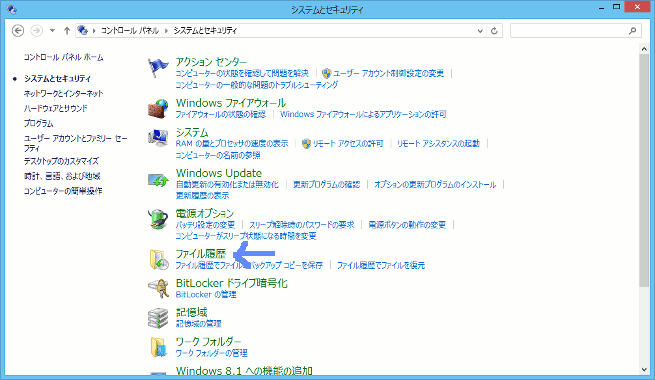Click the Control Panel icon in address bar
The height and width of the screenshot is (380, 655).
pyautogui.click(x=83, y=30)
